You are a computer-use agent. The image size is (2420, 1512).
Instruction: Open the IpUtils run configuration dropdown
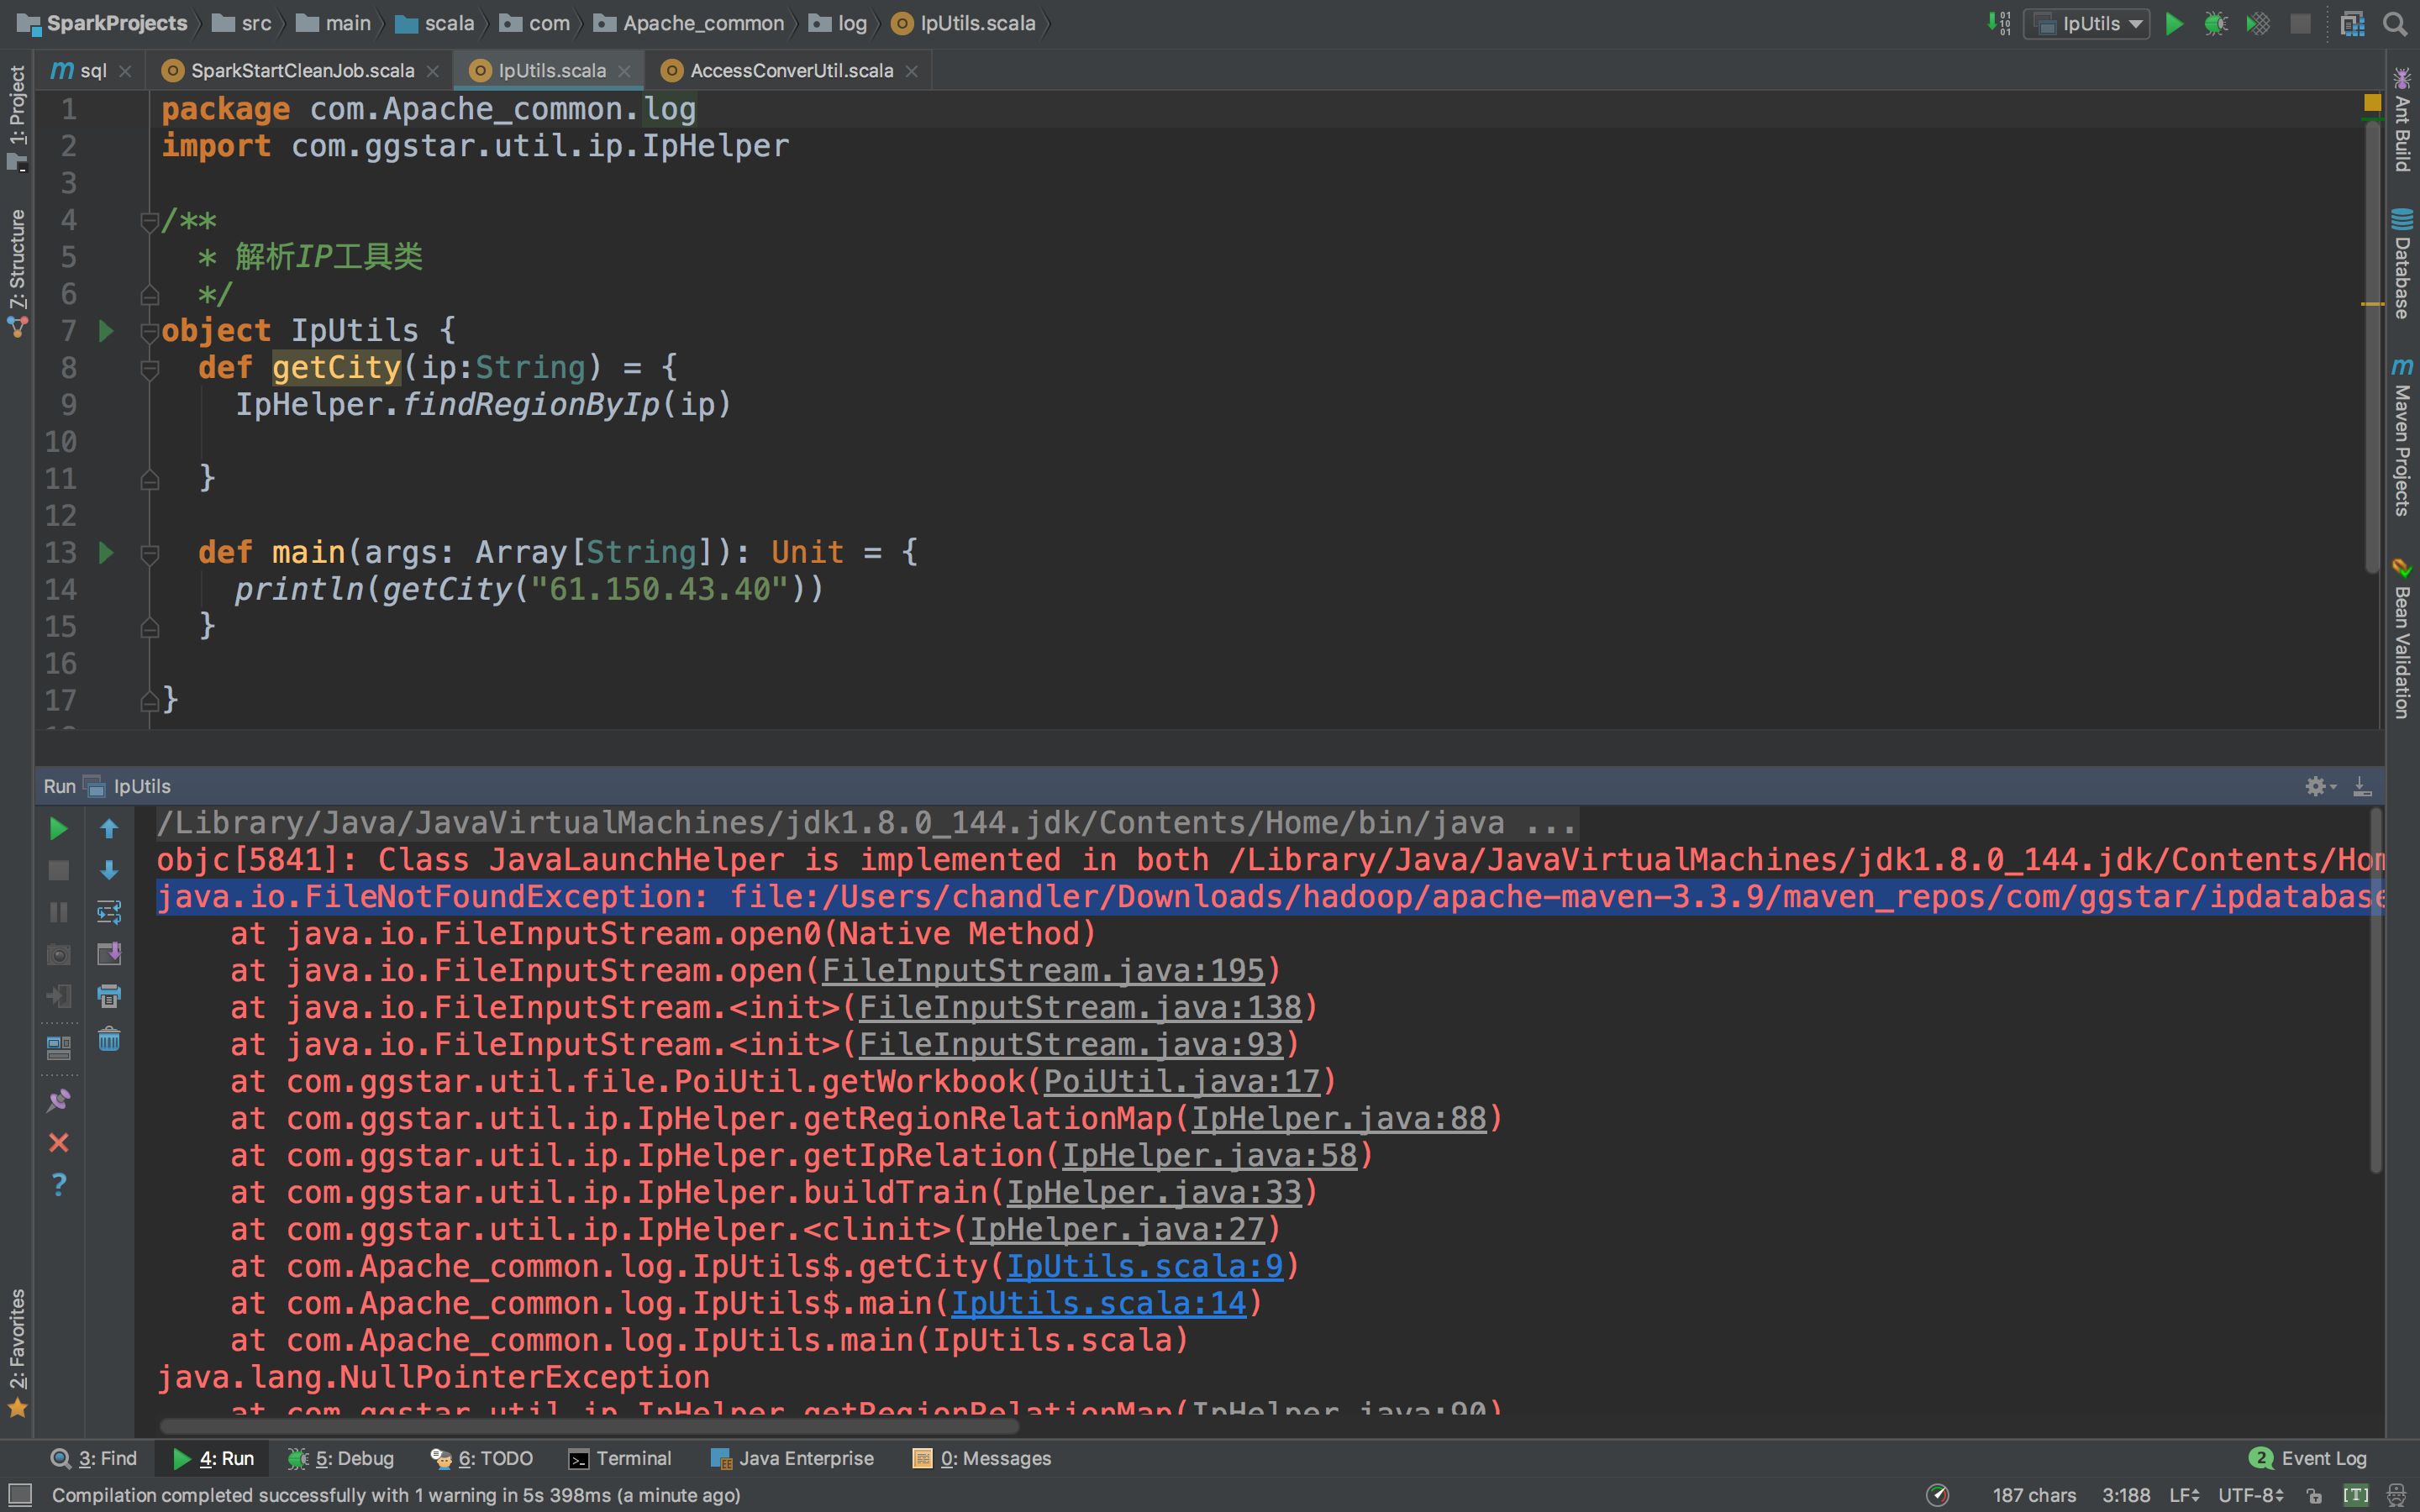[2090, 23]
